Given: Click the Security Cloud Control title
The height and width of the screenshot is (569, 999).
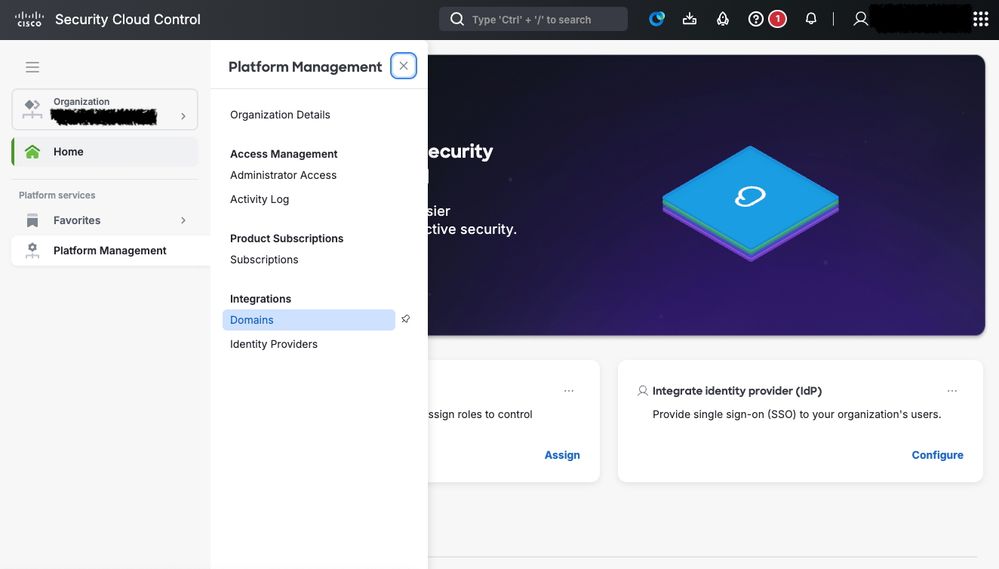Looking at the screenshot, I should [x=128, y=19].
